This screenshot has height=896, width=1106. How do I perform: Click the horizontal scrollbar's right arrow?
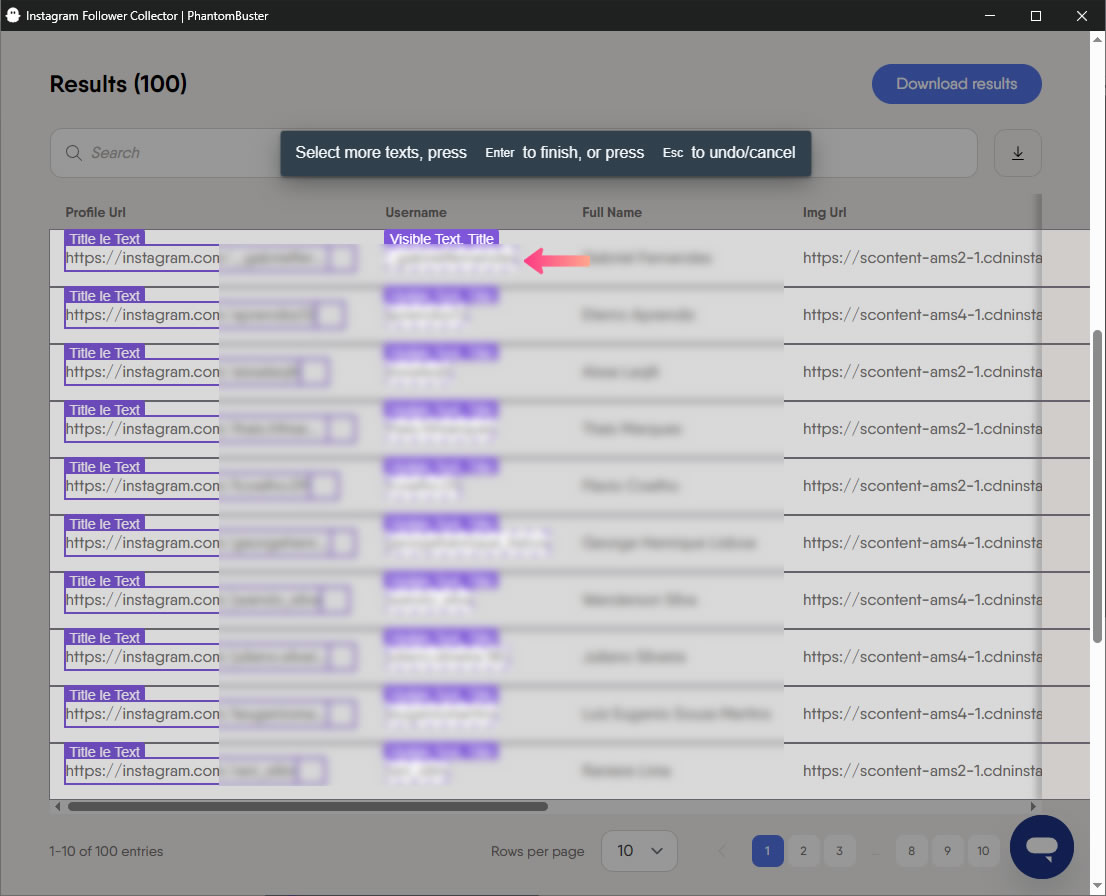point(1033,806)
